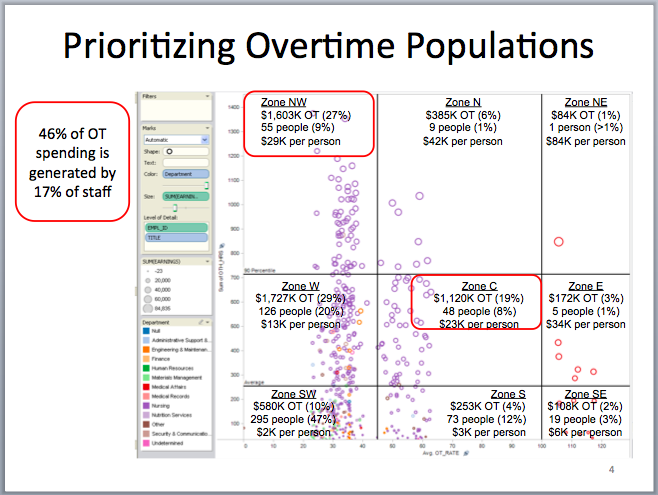Open the Department legend dropdown arrow
The width and height of the screenshot is (658, 495).
coord(207,322)
